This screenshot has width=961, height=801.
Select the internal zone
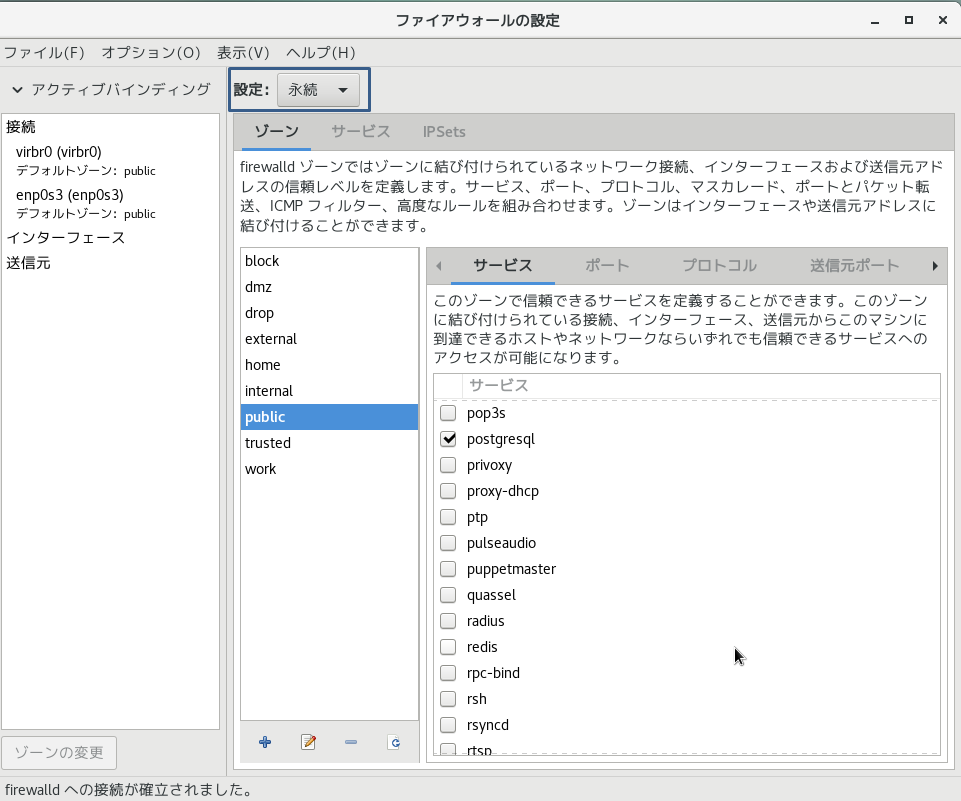click(x=329, y=391)
